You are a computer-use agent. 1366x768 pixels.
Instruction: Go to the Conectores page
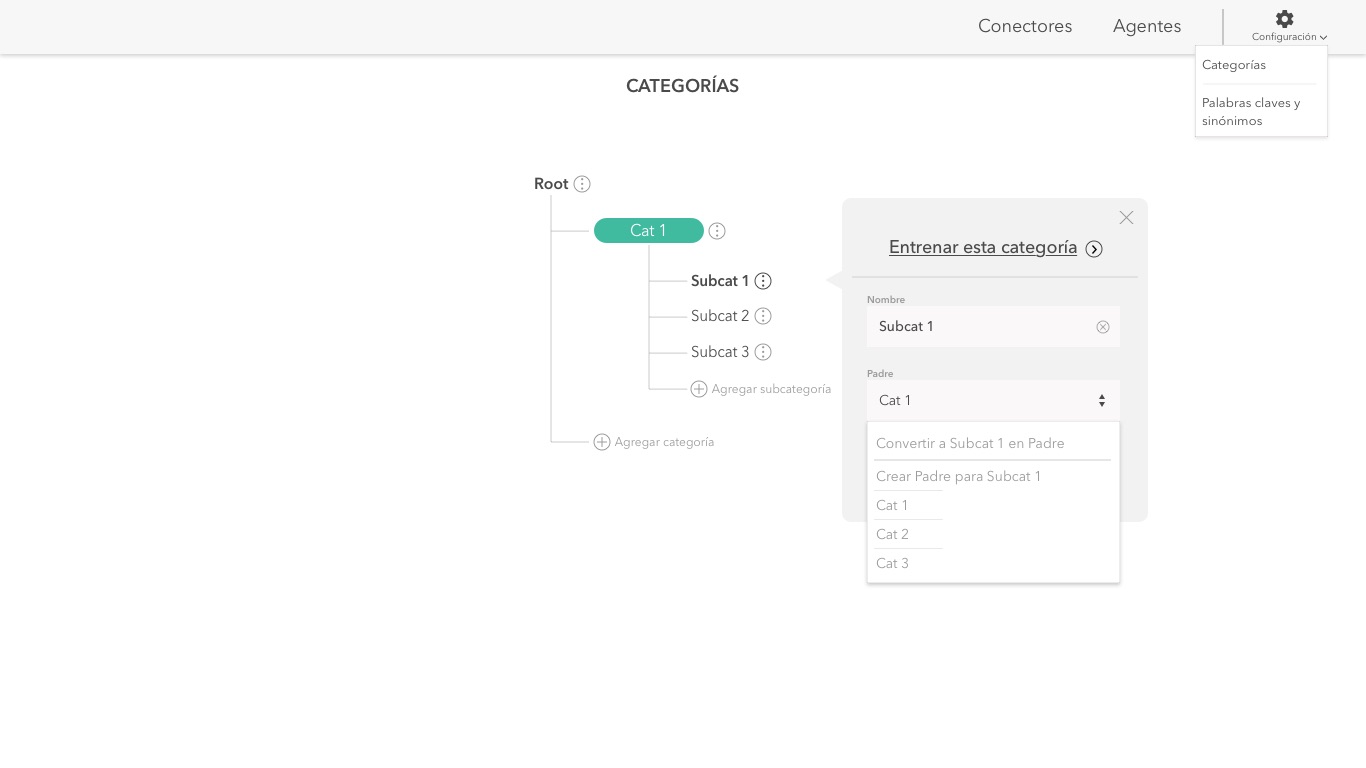coord(1025,26)
